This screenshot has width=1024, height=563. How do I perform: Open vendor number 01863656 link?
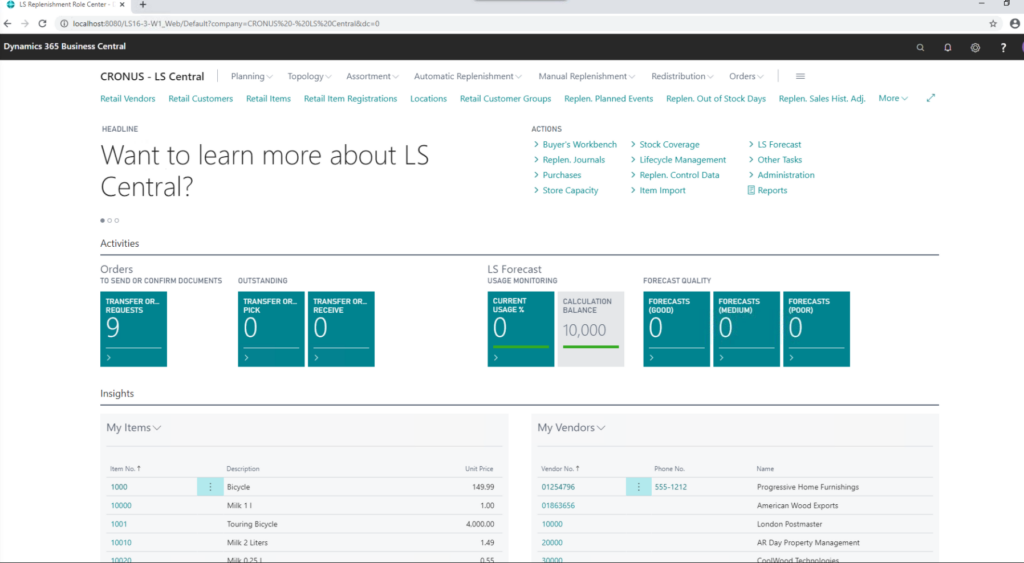[558, 506]
